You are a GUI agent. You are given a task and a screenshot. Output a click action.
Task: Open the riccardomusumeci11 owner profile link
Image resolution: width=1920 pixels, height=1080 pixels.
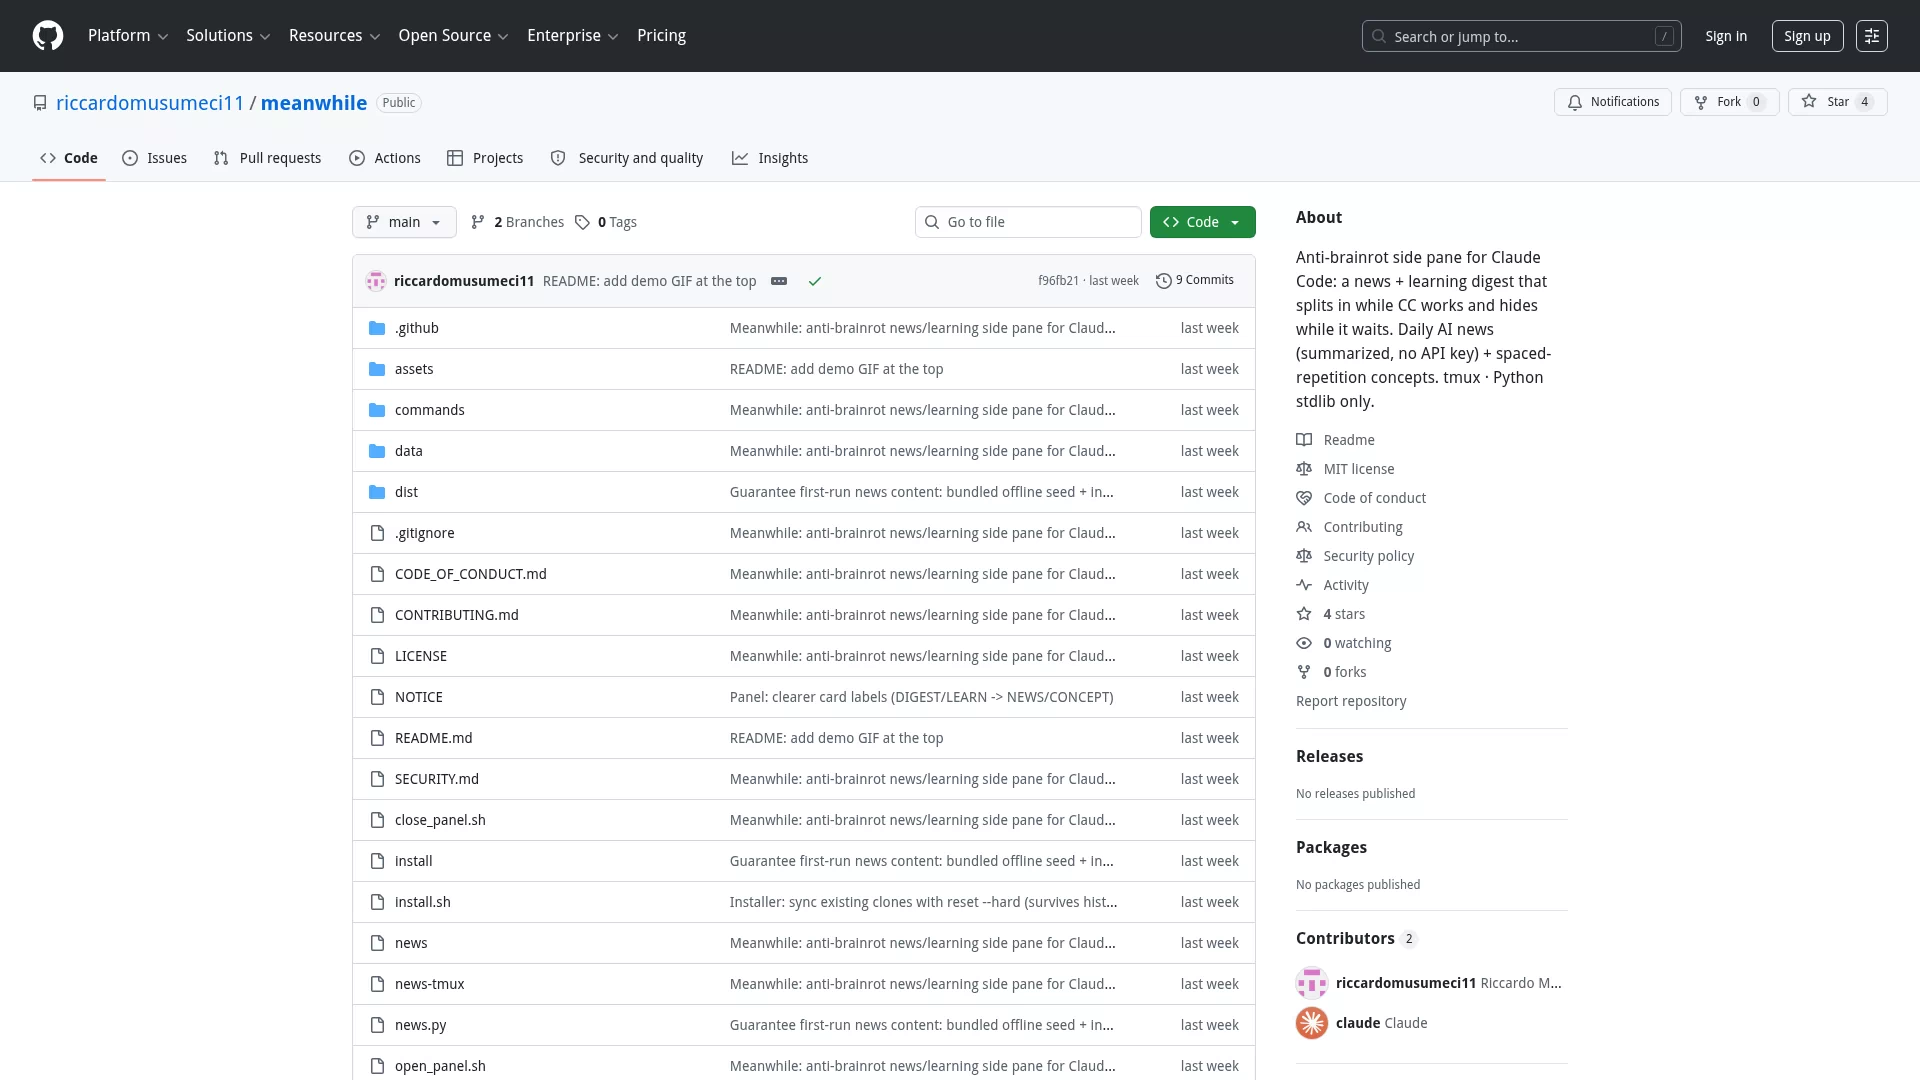[x=150, y=103]
